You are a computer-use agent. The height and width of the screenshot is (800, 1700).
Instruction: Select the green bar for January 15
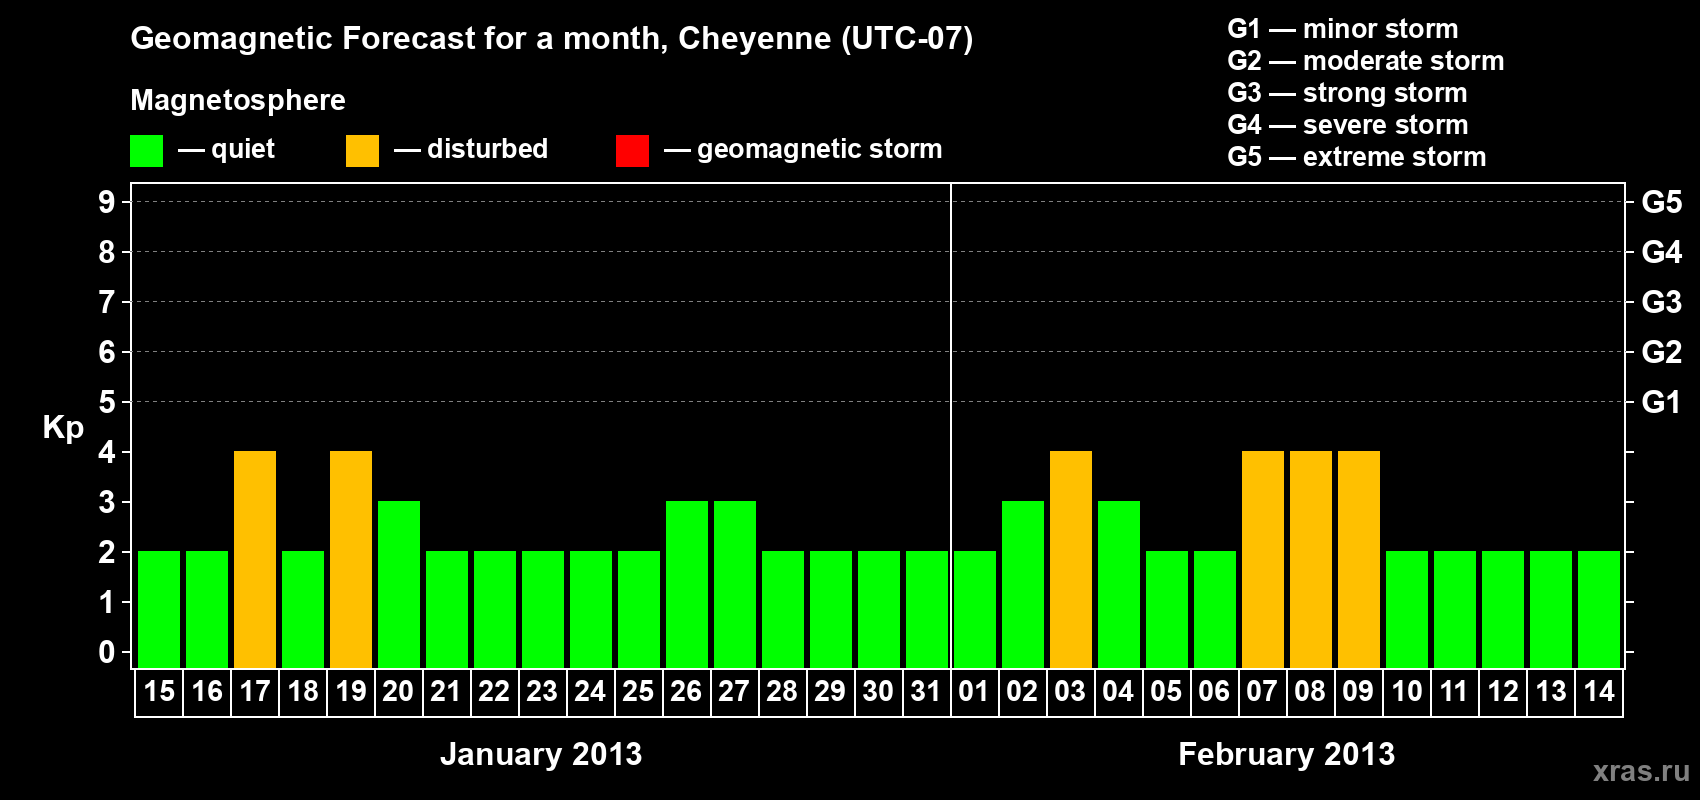(159, 609)
